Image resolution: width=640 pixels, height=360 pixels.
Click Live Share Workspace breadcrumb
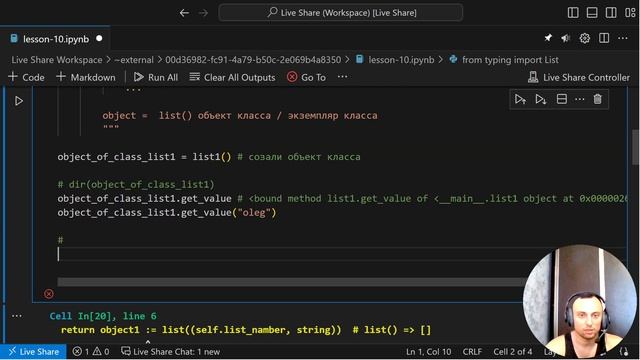click(57, 60)
